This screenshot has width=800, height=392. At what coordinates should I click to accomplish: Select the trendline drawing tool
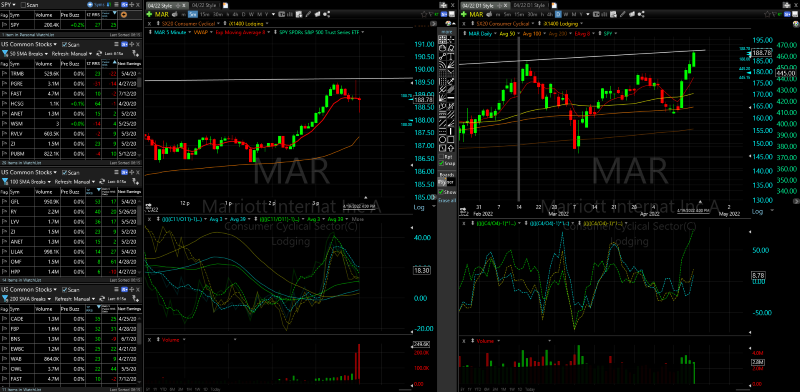coord(442,56)
